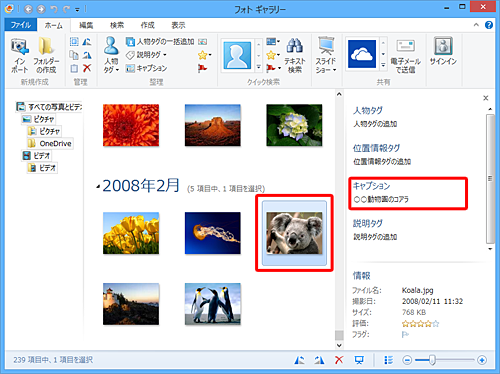Viewport: 500px width, 374px height.
Task: Click the Select All icon in the 管理 group
Action: pyautogui.click(x=74, y=42)
